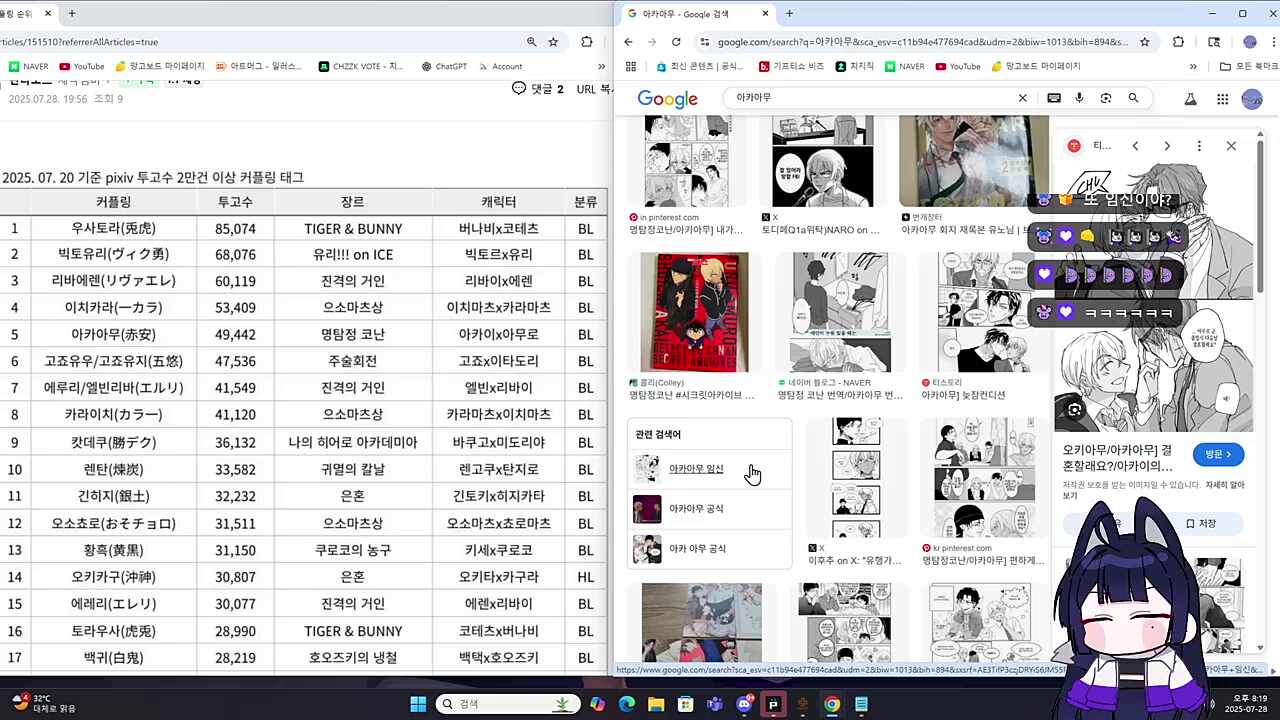Open the 치지직 bookmark in Google window
1280x720 pixels.
854,66
